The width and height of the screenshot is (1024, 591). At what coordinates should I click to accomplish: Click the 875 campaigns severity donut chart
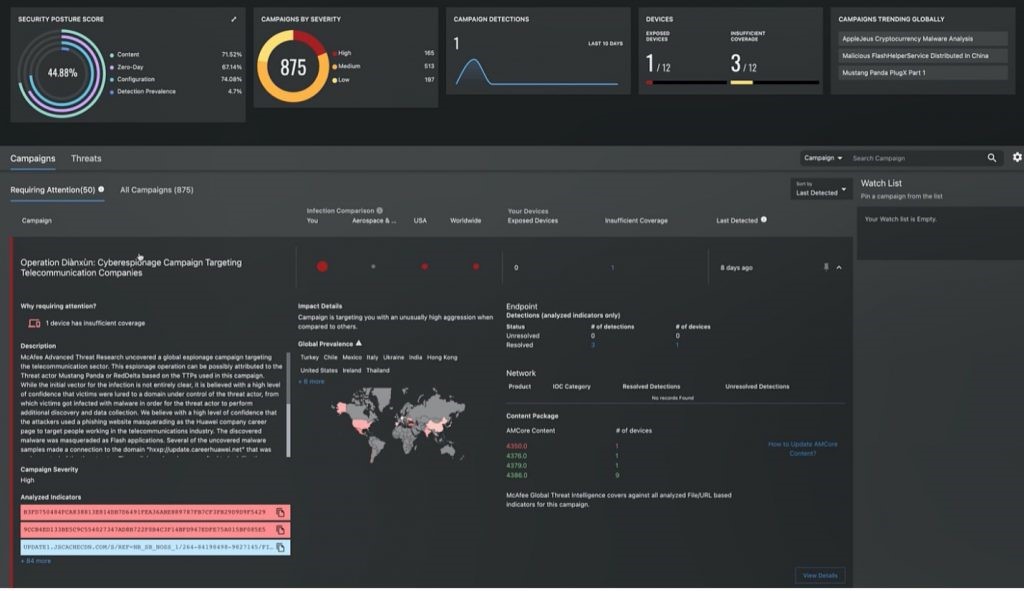click(293, 67)
